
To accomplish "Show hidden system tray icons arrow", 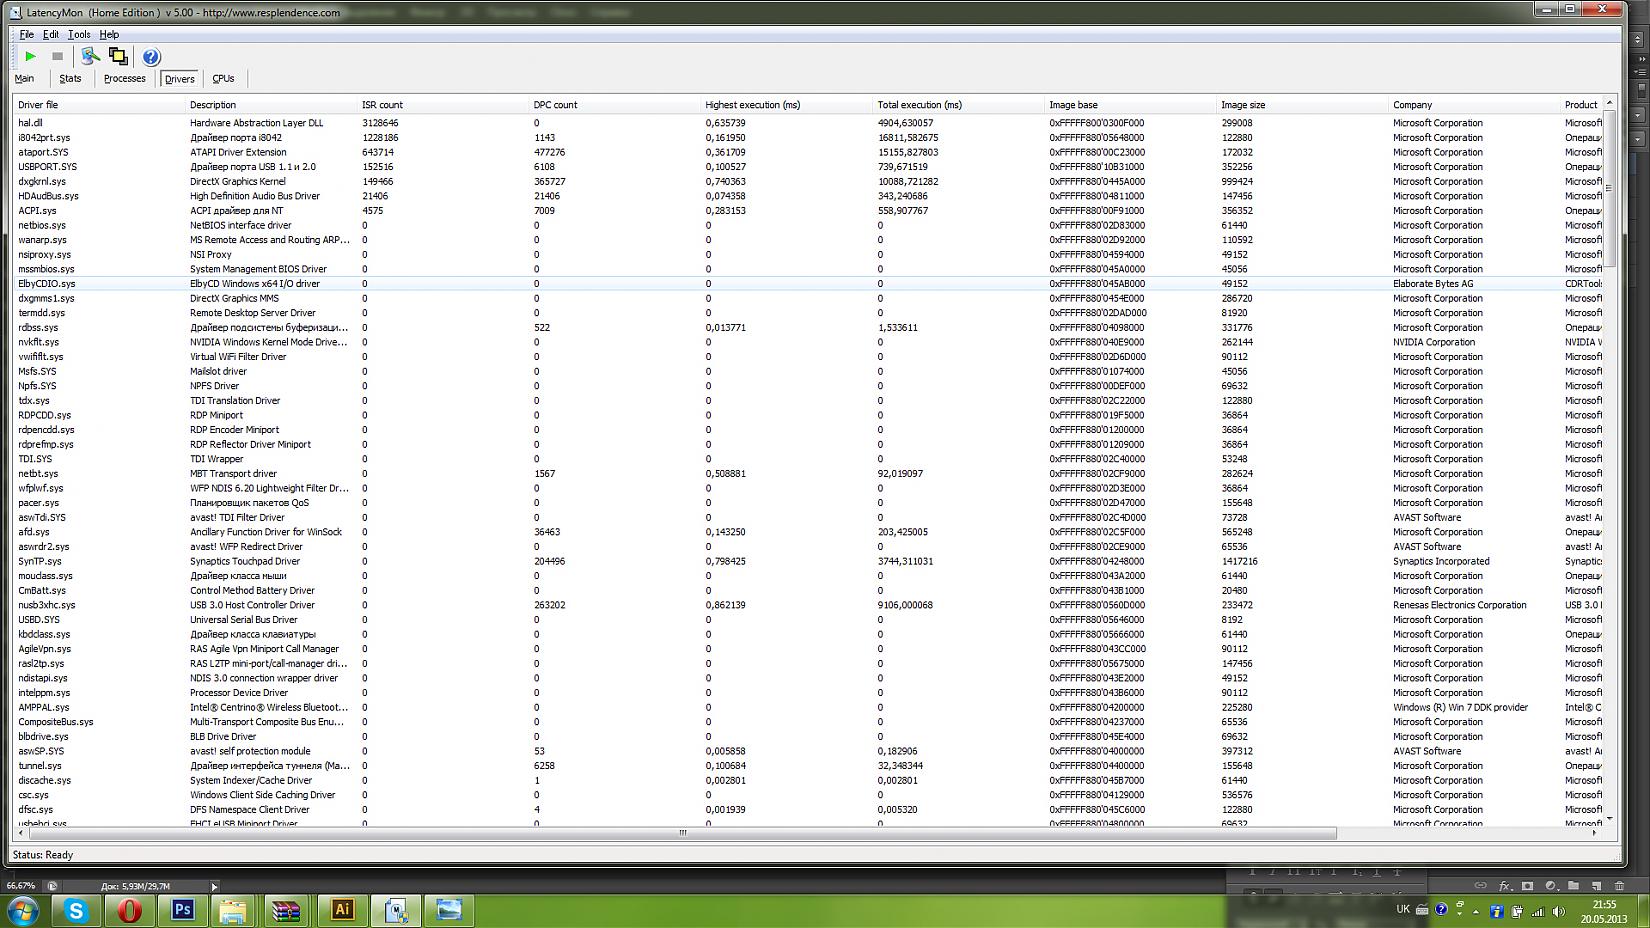I will tap(1475, 911).
